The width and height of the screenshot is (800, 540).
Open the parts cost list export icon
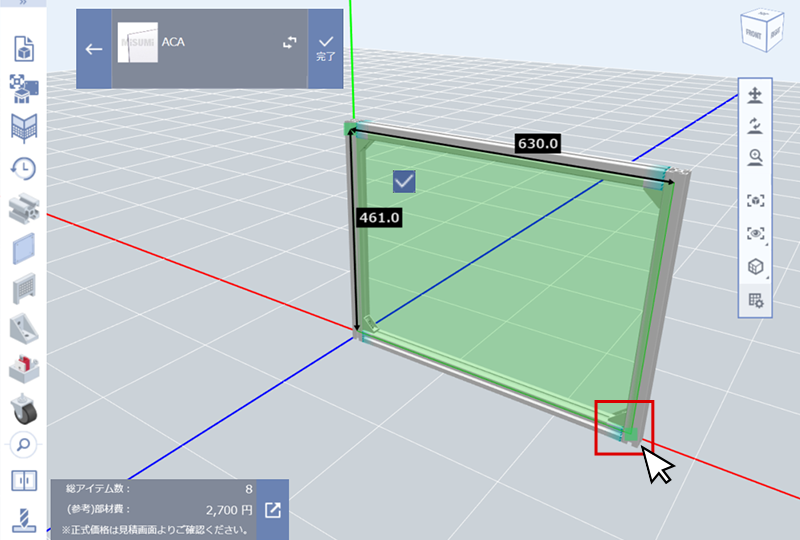[273, 510]
